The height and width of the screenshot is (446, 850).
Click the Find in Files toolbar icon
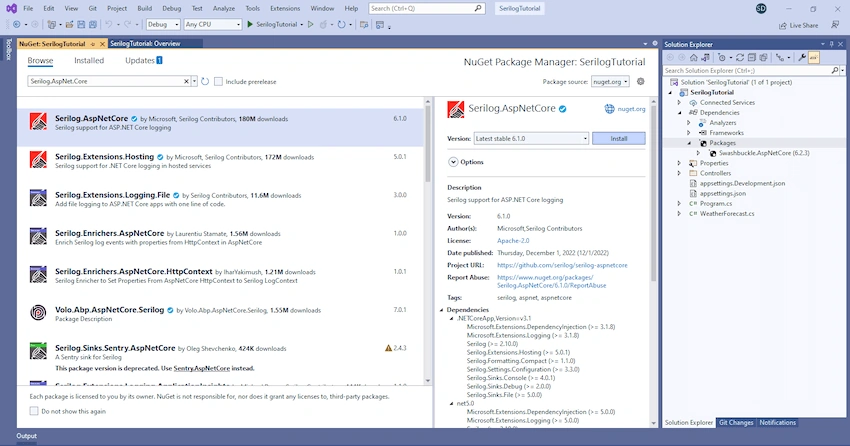(x=364, y=24)
